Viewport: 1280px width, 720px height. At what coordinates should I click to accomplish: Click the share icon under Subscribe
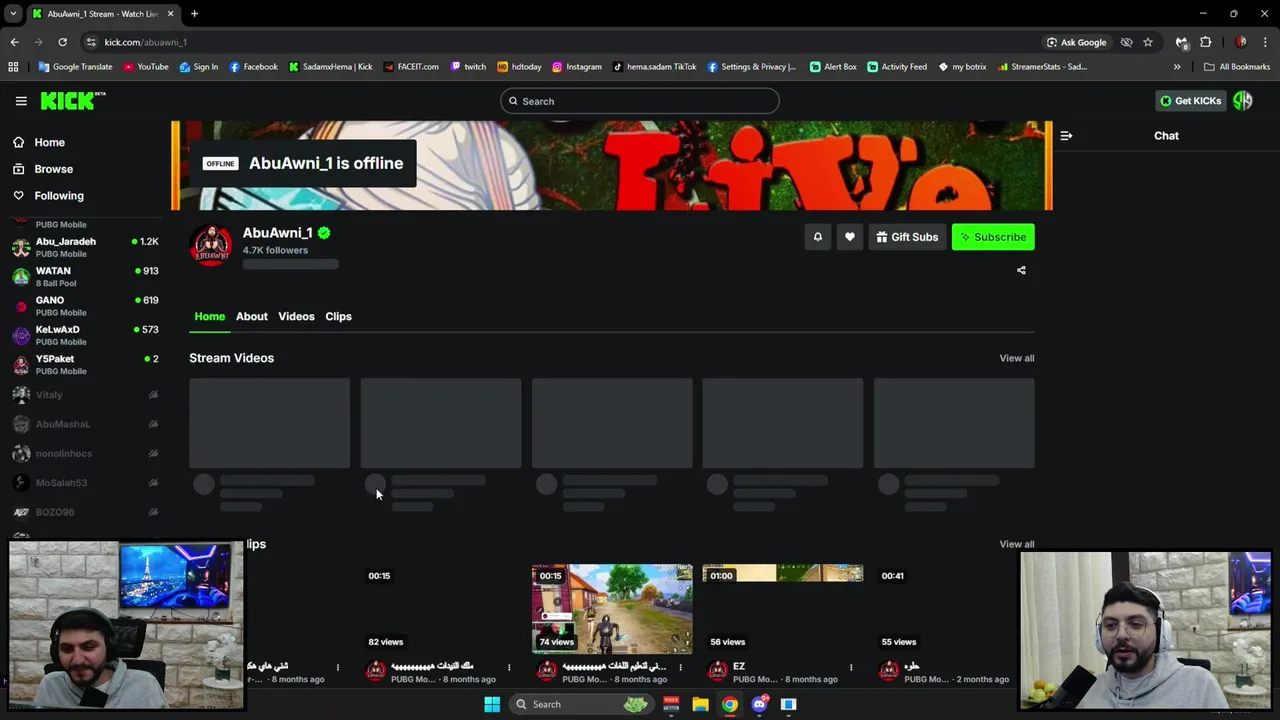click(1021, 270)
